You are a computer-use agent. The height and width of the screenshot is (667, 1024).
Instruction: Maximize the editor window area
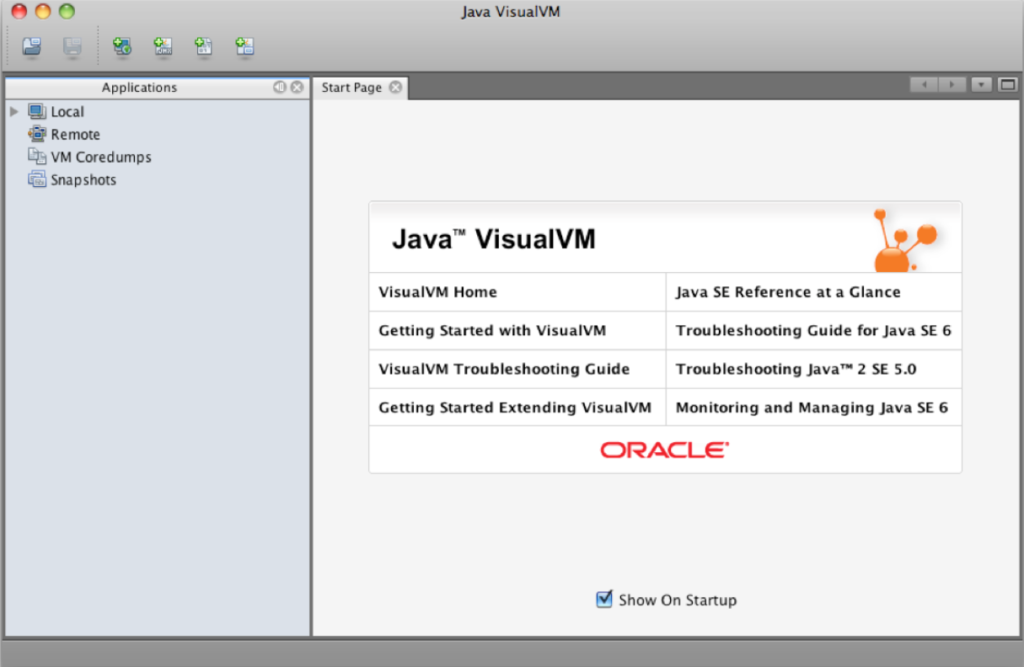pos(1008,85)
